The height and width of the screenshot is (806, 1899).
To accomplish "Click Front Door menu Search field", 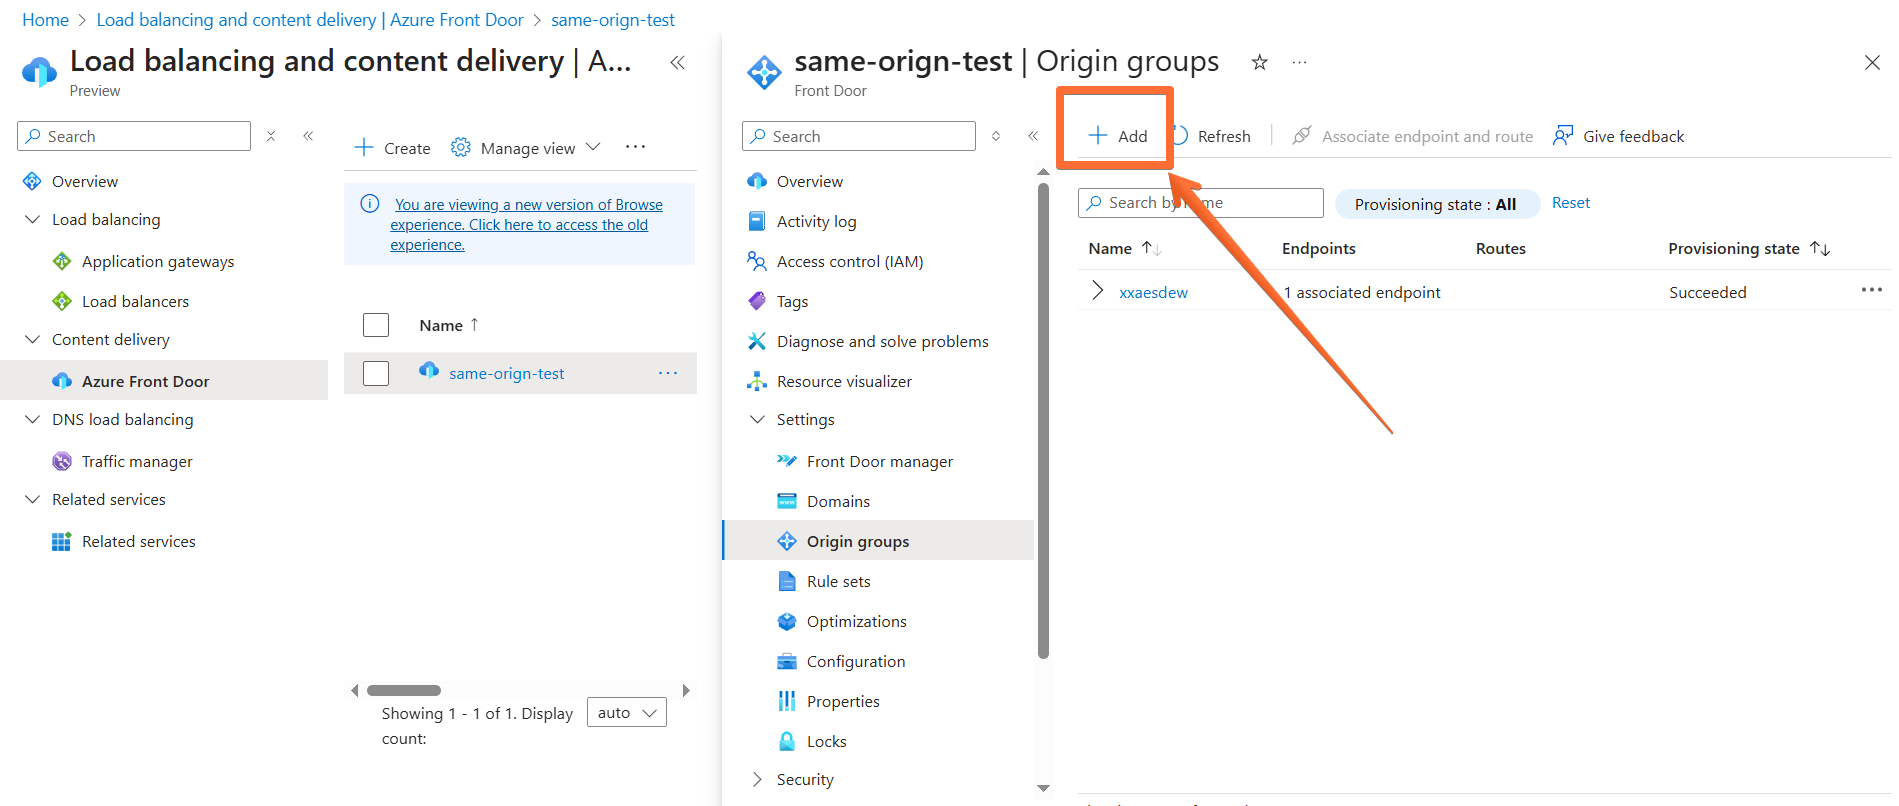I will click(859, 136).
